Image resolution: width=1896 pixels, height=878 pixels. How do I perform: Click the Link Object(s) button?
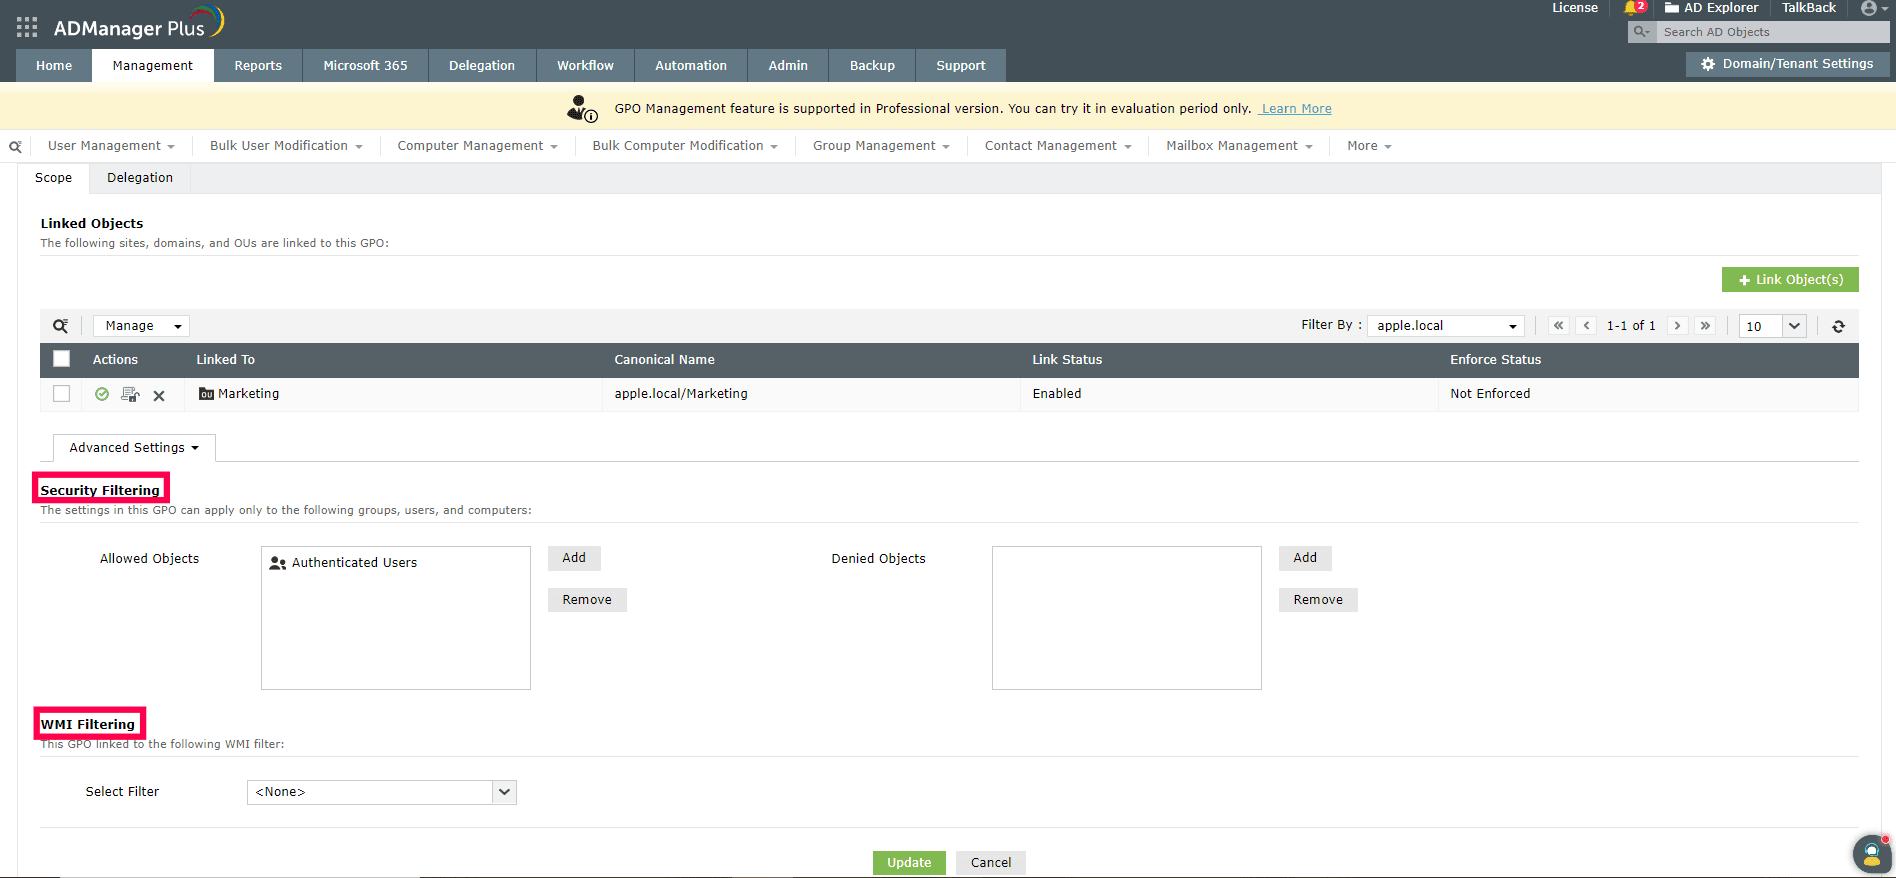pos(1790,280)
